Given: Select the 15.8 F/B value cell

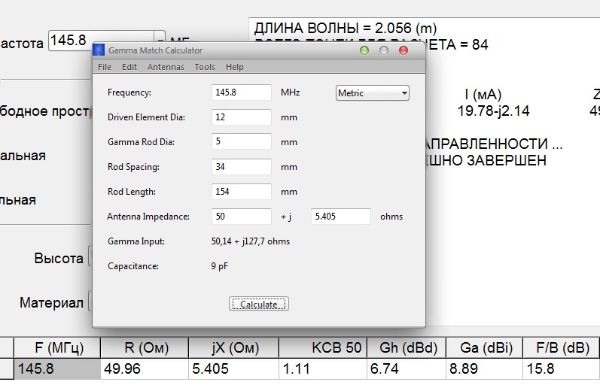Looking at the screenshot, I should pyautogui.click(x=561, y=369).
